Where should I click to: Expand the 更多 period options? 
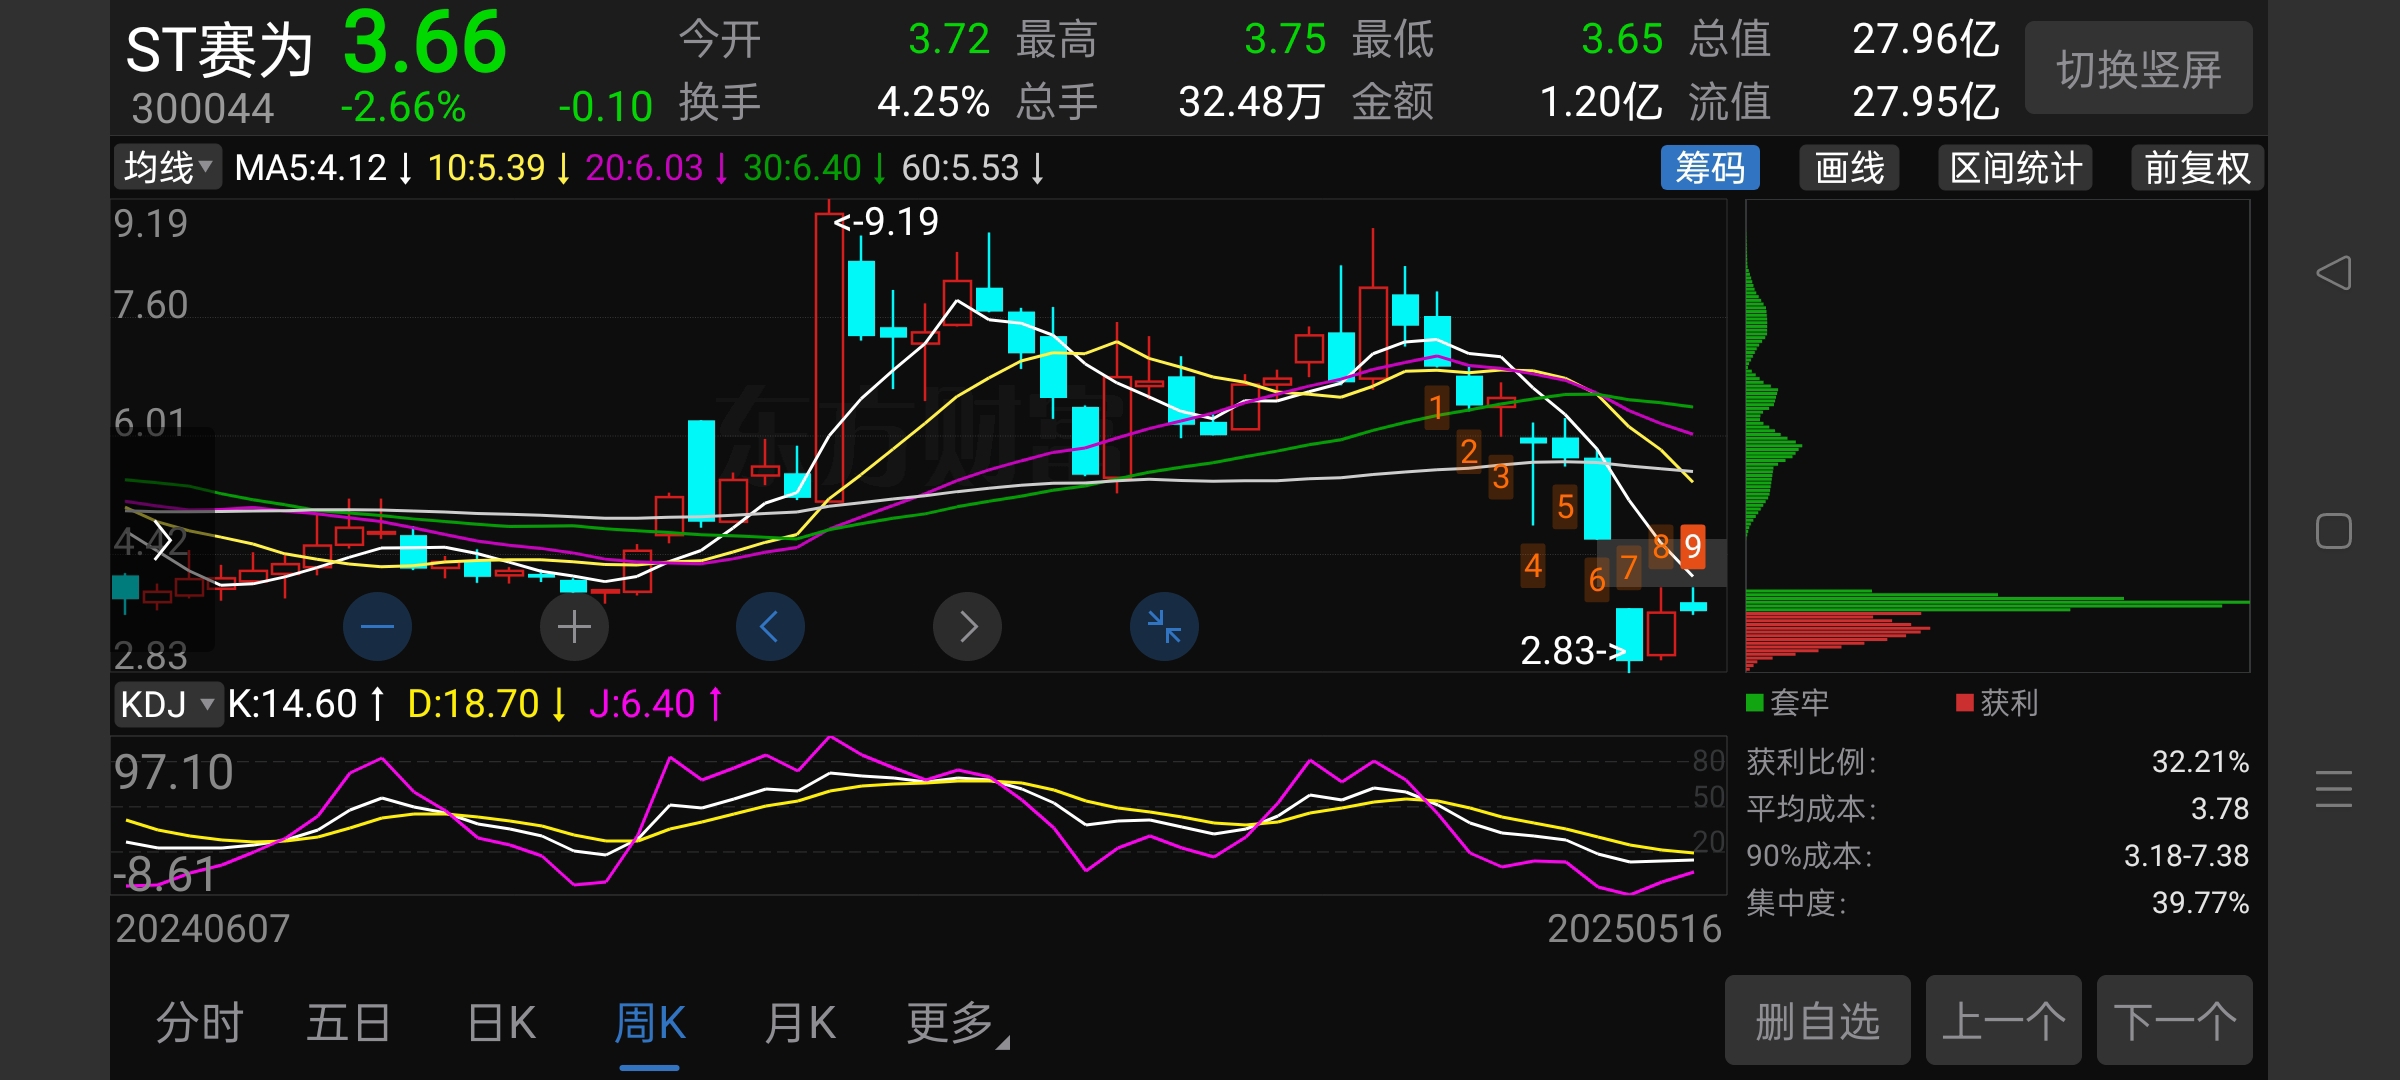click(x=957, y=1023)
